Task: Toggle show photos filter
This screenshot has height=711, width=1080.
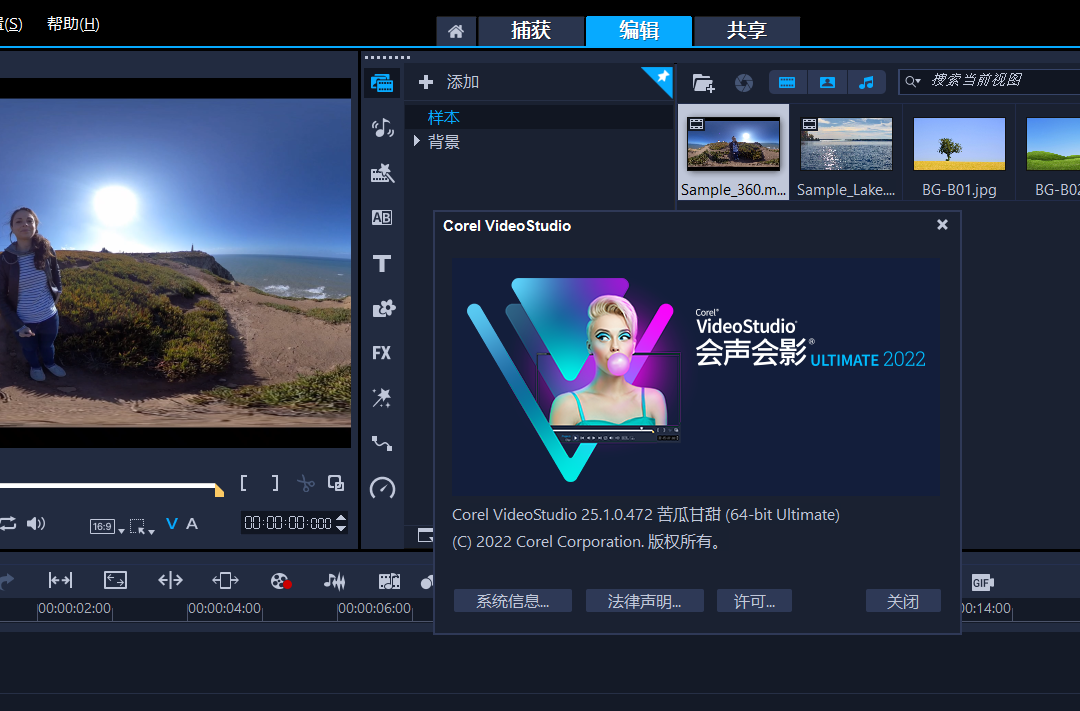Action: click(827, 83)
